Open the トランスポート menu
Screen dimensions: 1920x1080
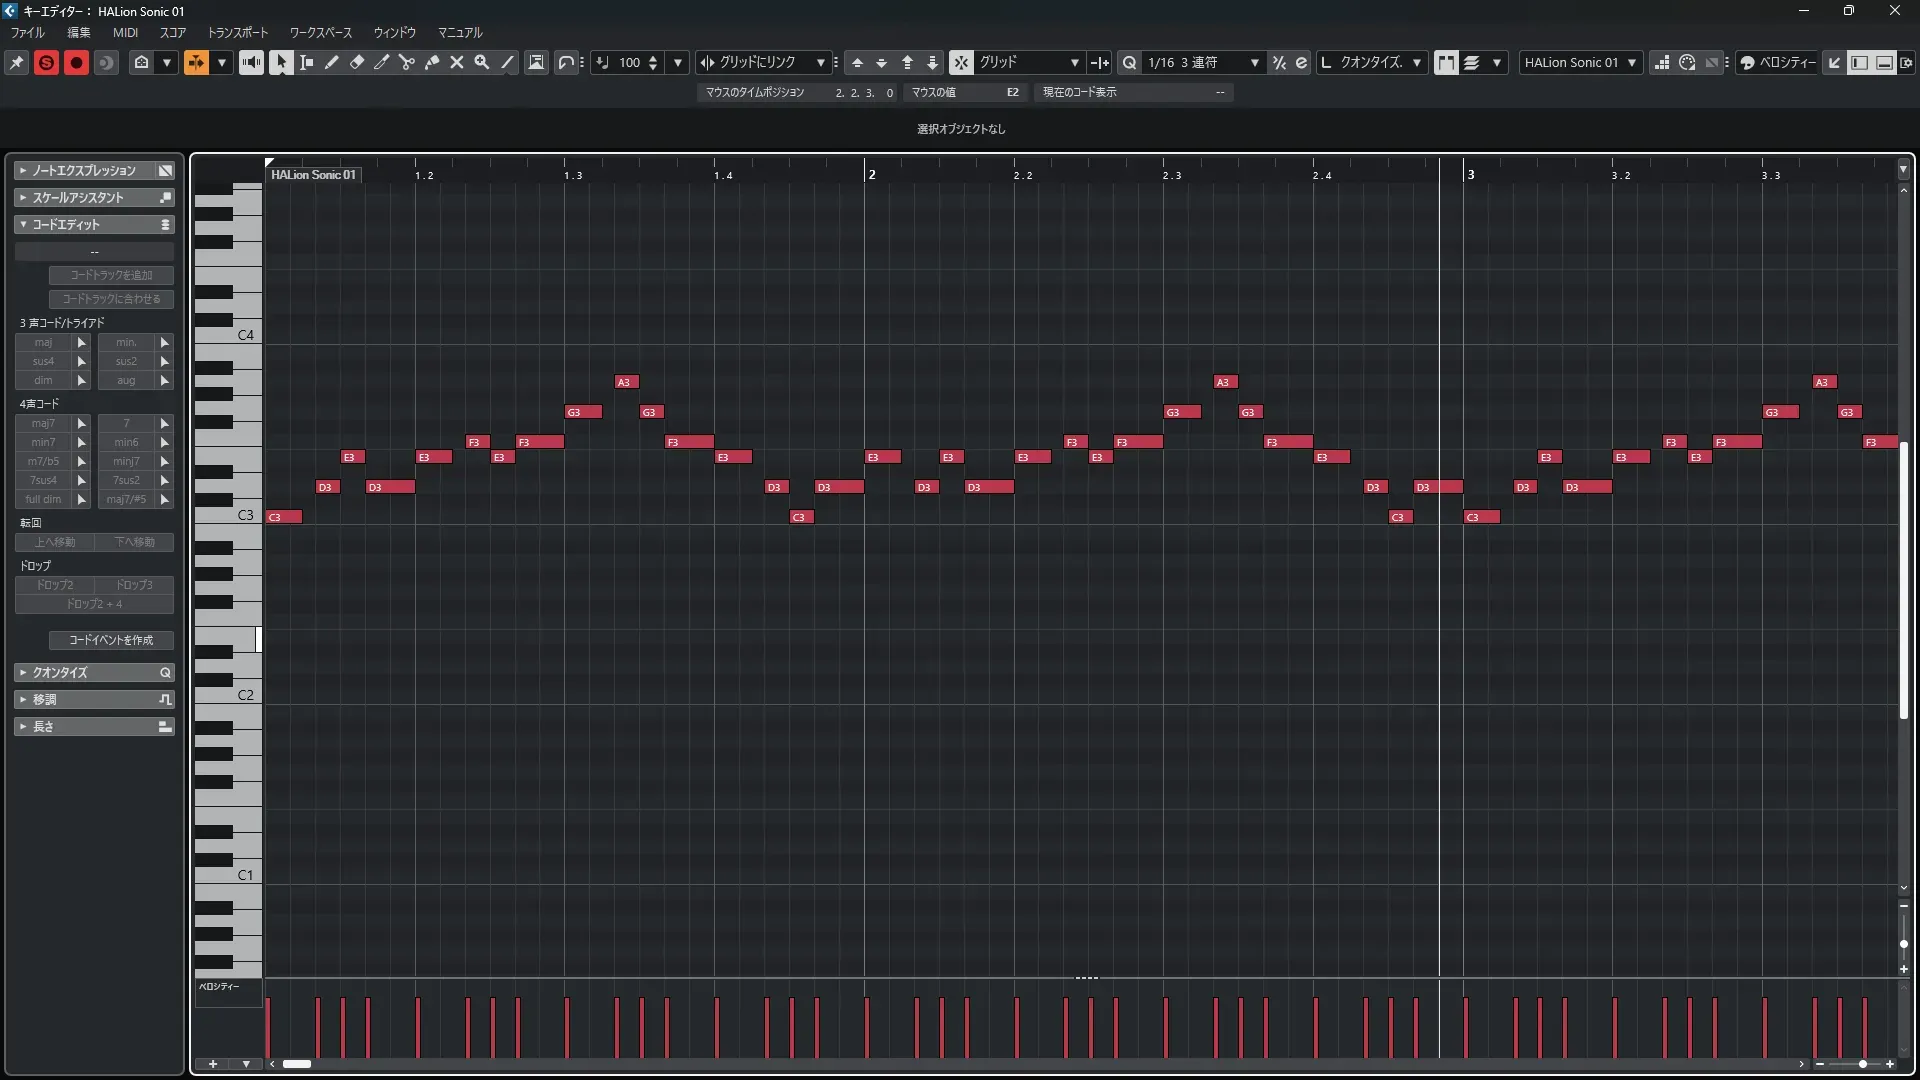(x=238, y=32)
